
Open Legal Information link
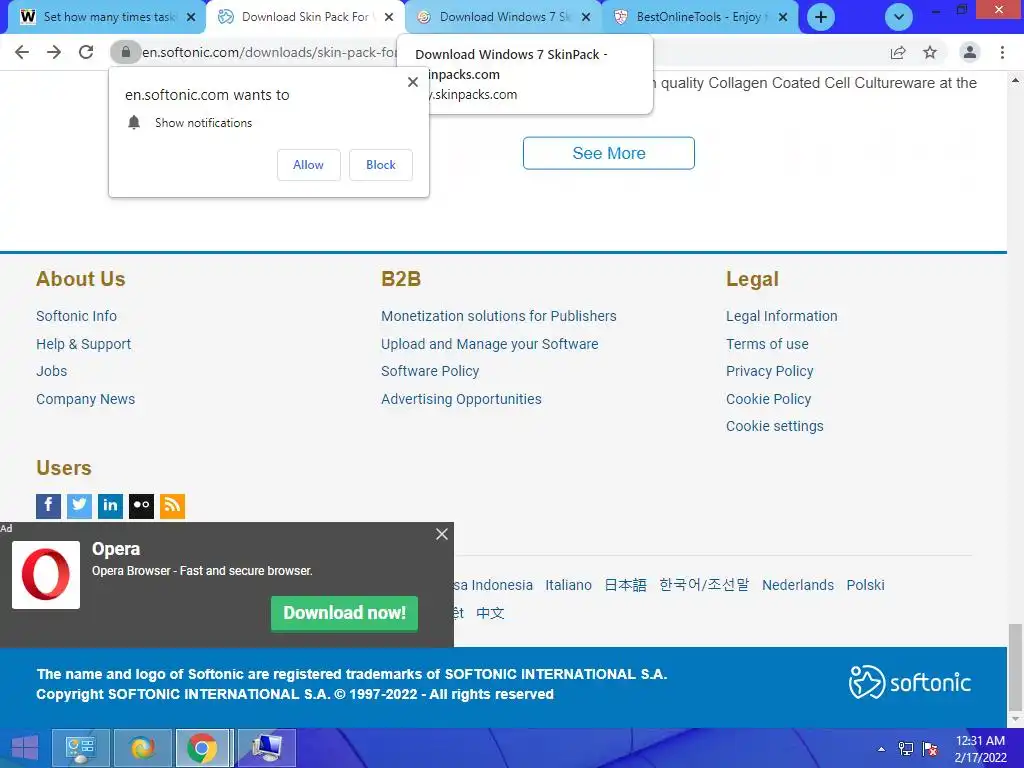coord(782,316)
